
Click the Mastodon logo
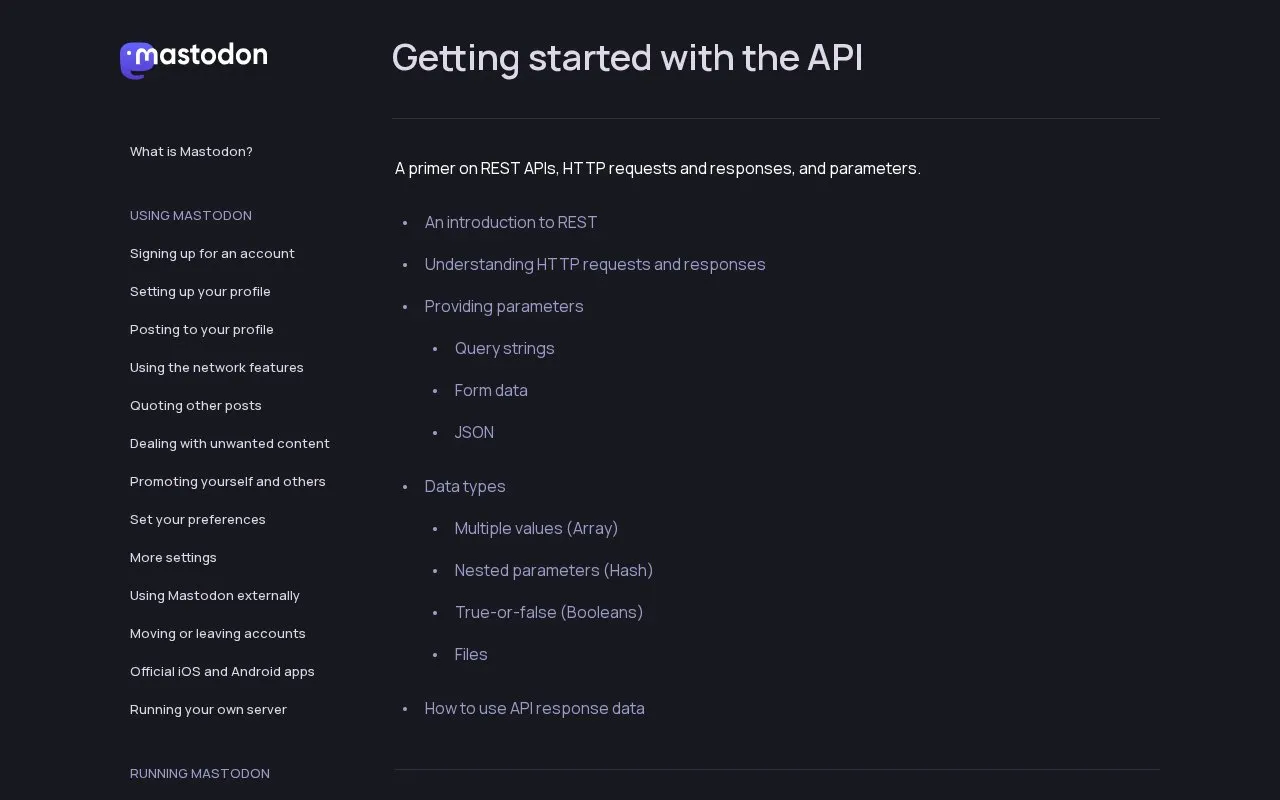[x=193, y=60]
